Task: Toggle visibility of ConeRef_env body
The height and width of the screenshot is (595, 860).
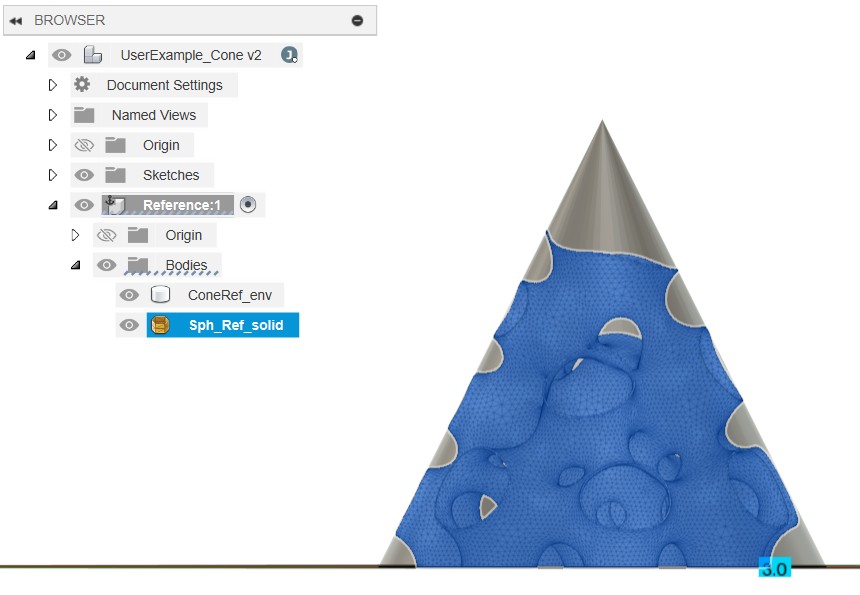Action: (129, 295)
